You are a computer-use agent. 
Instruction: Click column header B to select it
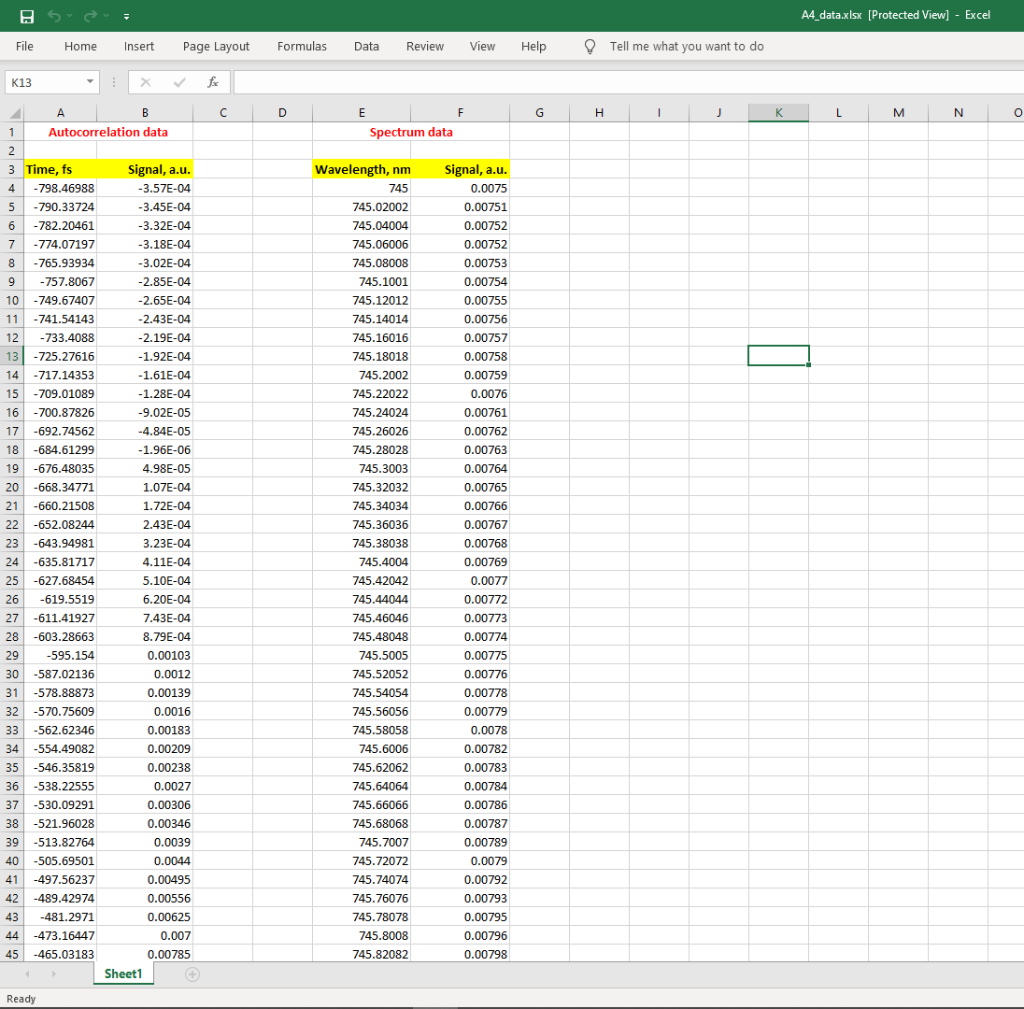pyautogui.click(x=145, y=112)
